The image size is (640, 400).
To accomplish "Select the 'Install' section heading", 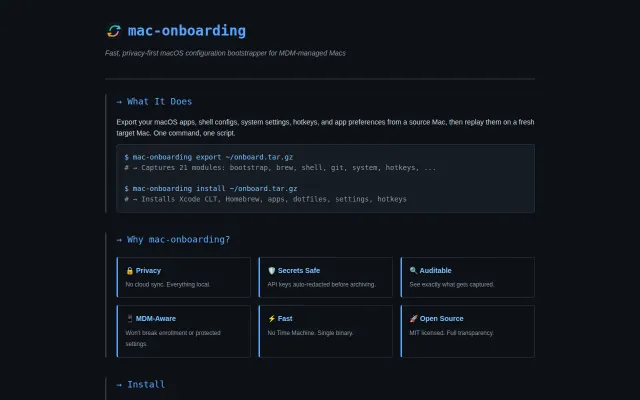I will click(x=141, y=384).
